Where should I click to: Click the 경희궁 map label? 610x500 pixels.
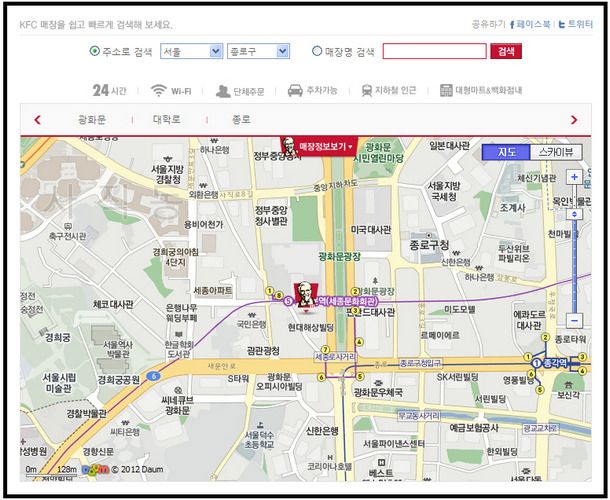click(58, 337)
